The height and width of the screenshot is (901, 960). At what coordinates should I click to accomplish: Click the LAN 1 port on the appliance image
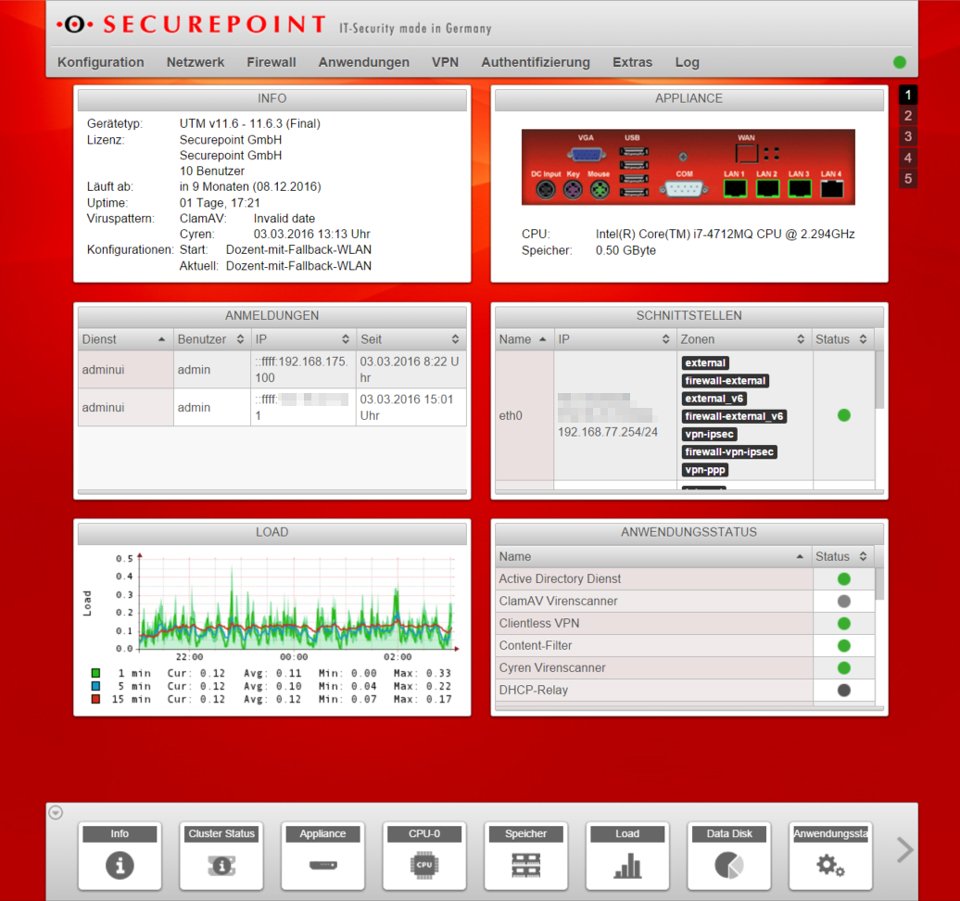tap(735, 189)
